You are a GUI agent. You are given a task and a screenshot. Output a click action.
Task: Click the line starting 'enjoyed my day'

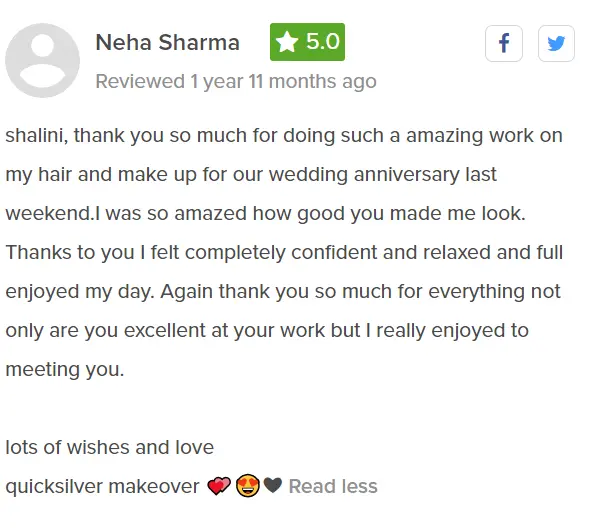coord(283,291)
